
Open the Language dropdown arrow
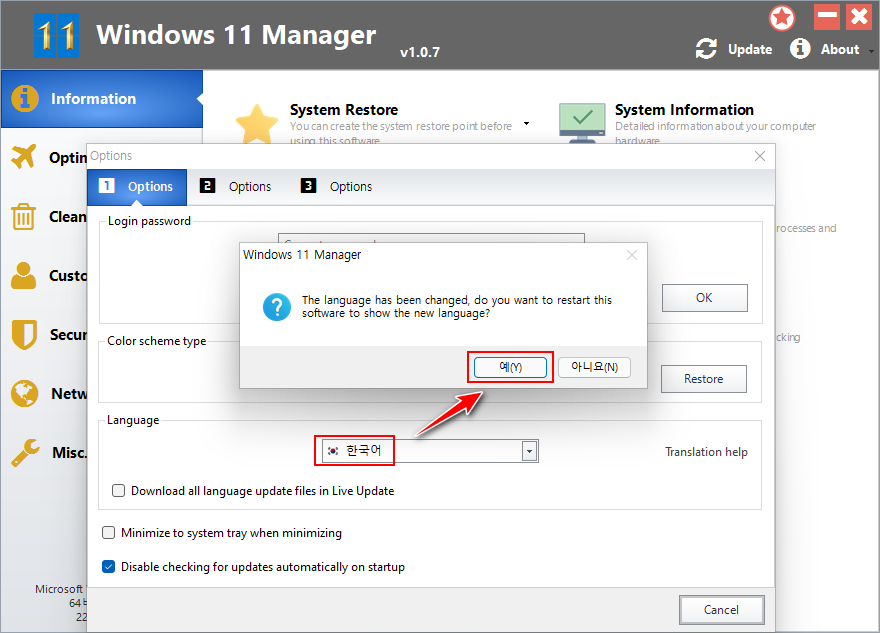click(529, 451)
